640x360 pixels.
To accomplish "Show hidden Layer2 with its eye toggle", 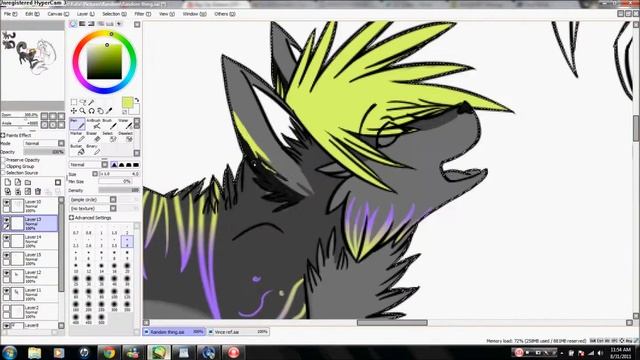I will [7, 308].
